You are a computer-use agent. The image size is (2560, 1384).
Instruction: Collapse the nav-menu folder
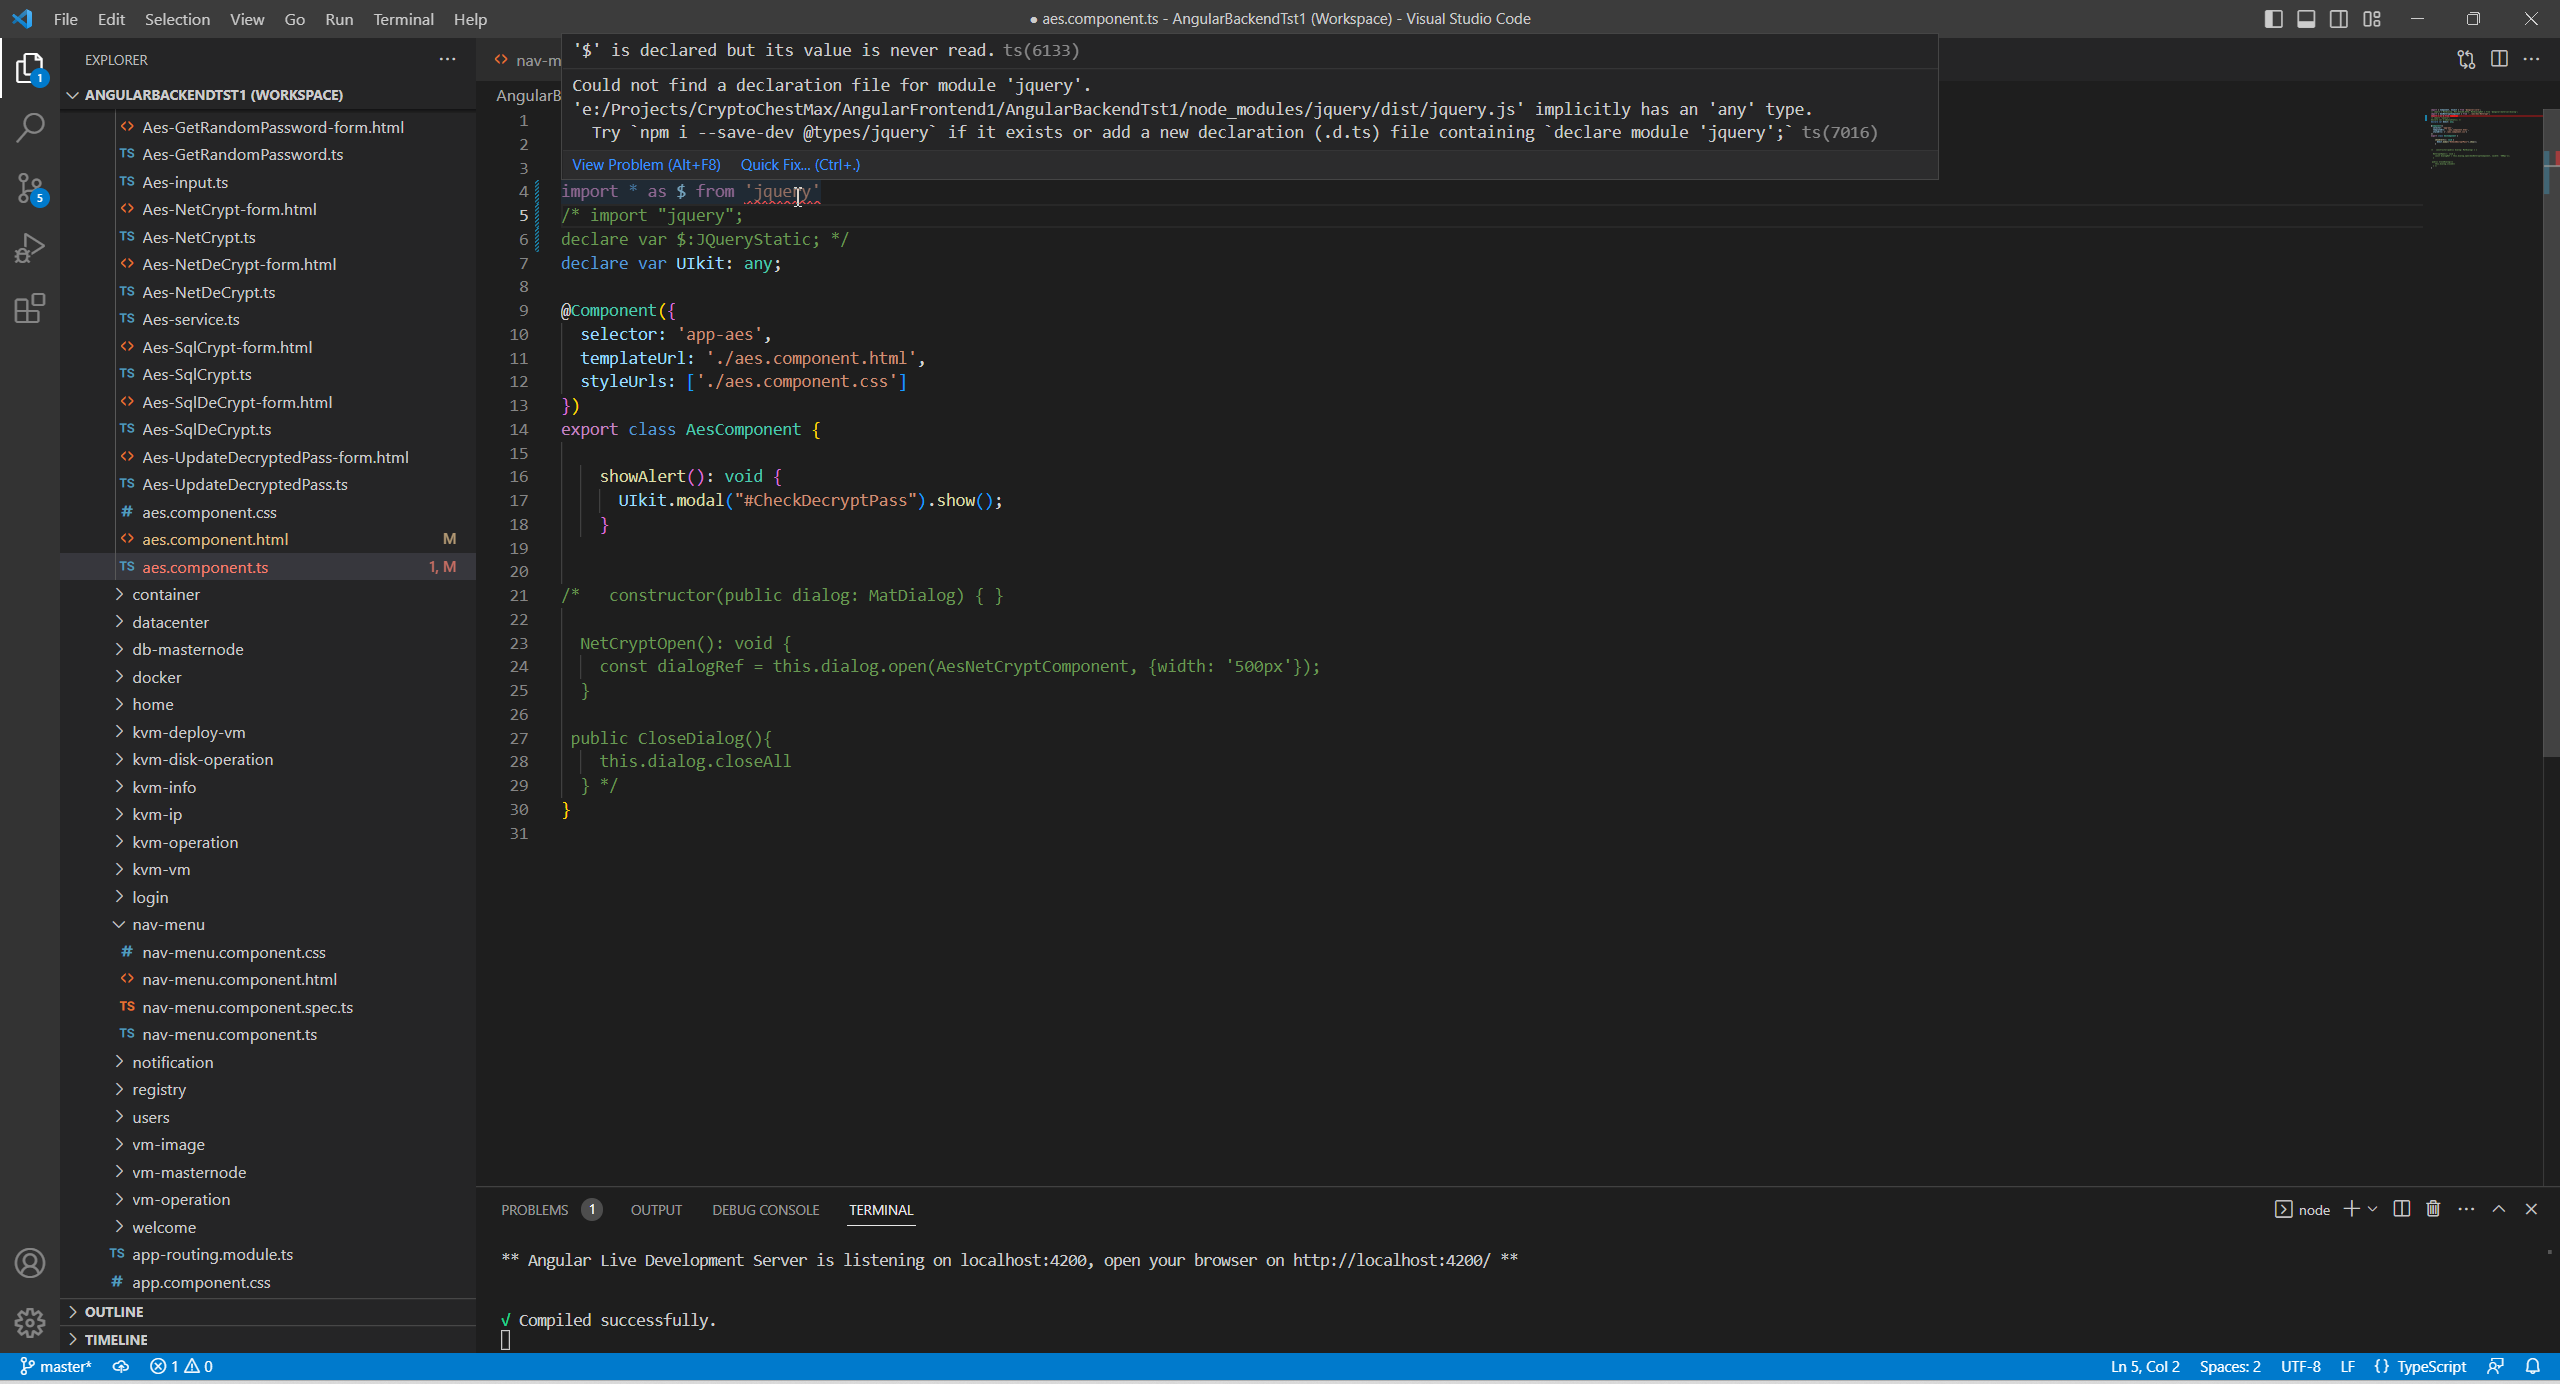click(168, 924)
